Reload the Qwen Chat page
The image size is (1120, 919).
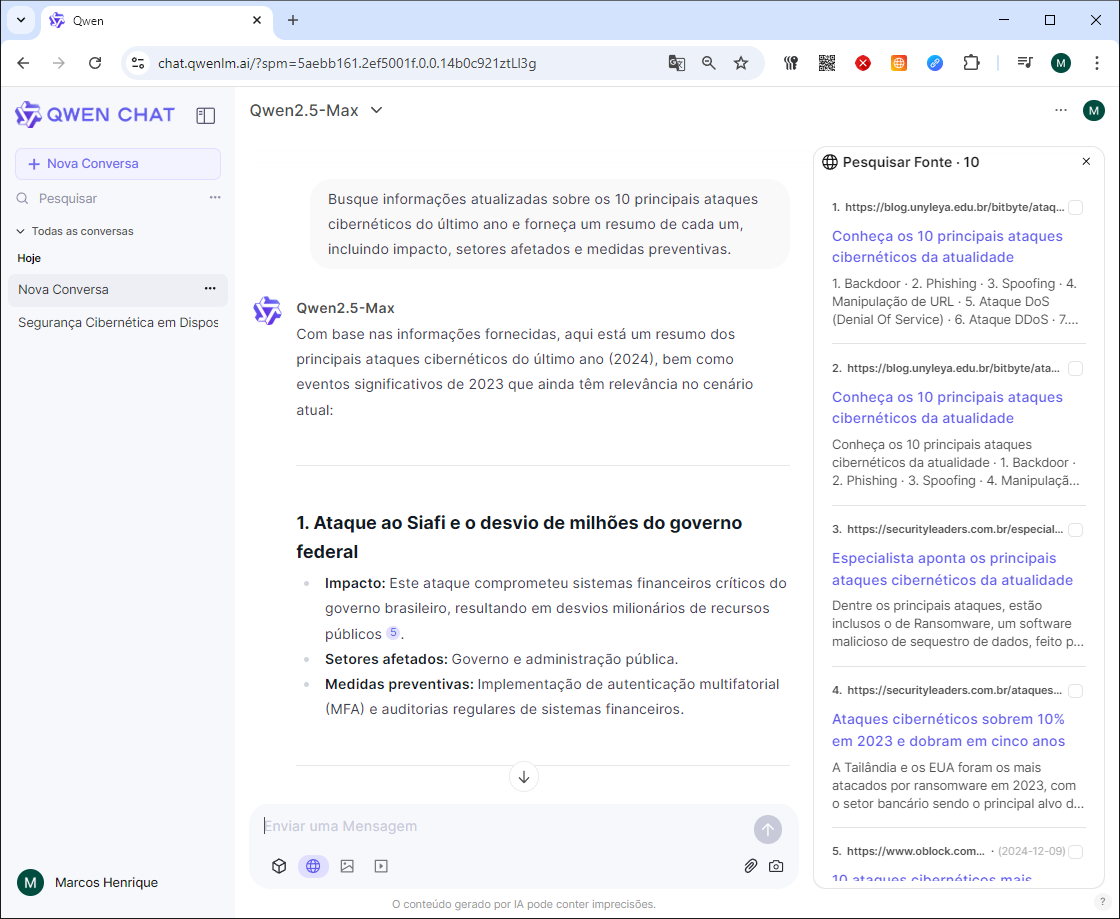coord(95,63)
